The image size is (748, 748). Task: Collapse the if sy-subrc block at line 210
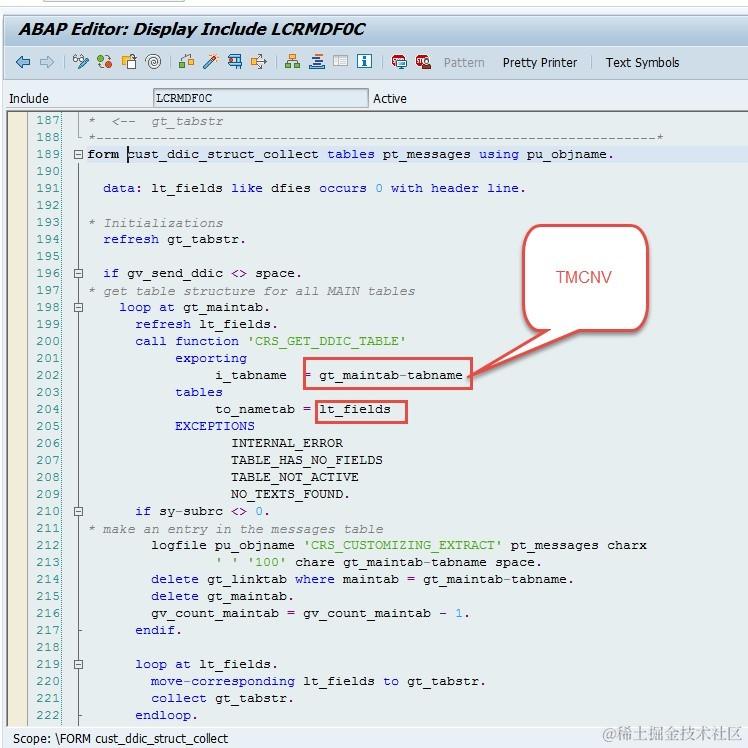(79, 511)
